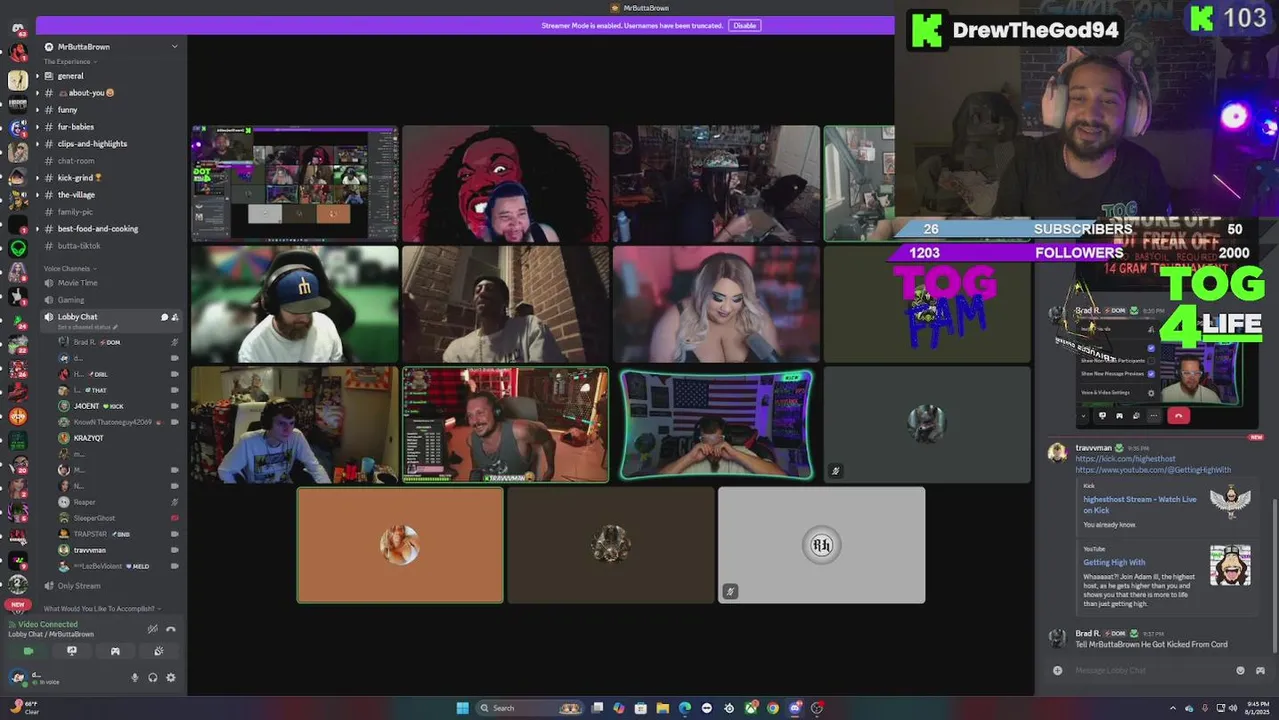Open the MrButtaBrown server menu chevron
Screen dimensions: 1279x720
point(174,46)
